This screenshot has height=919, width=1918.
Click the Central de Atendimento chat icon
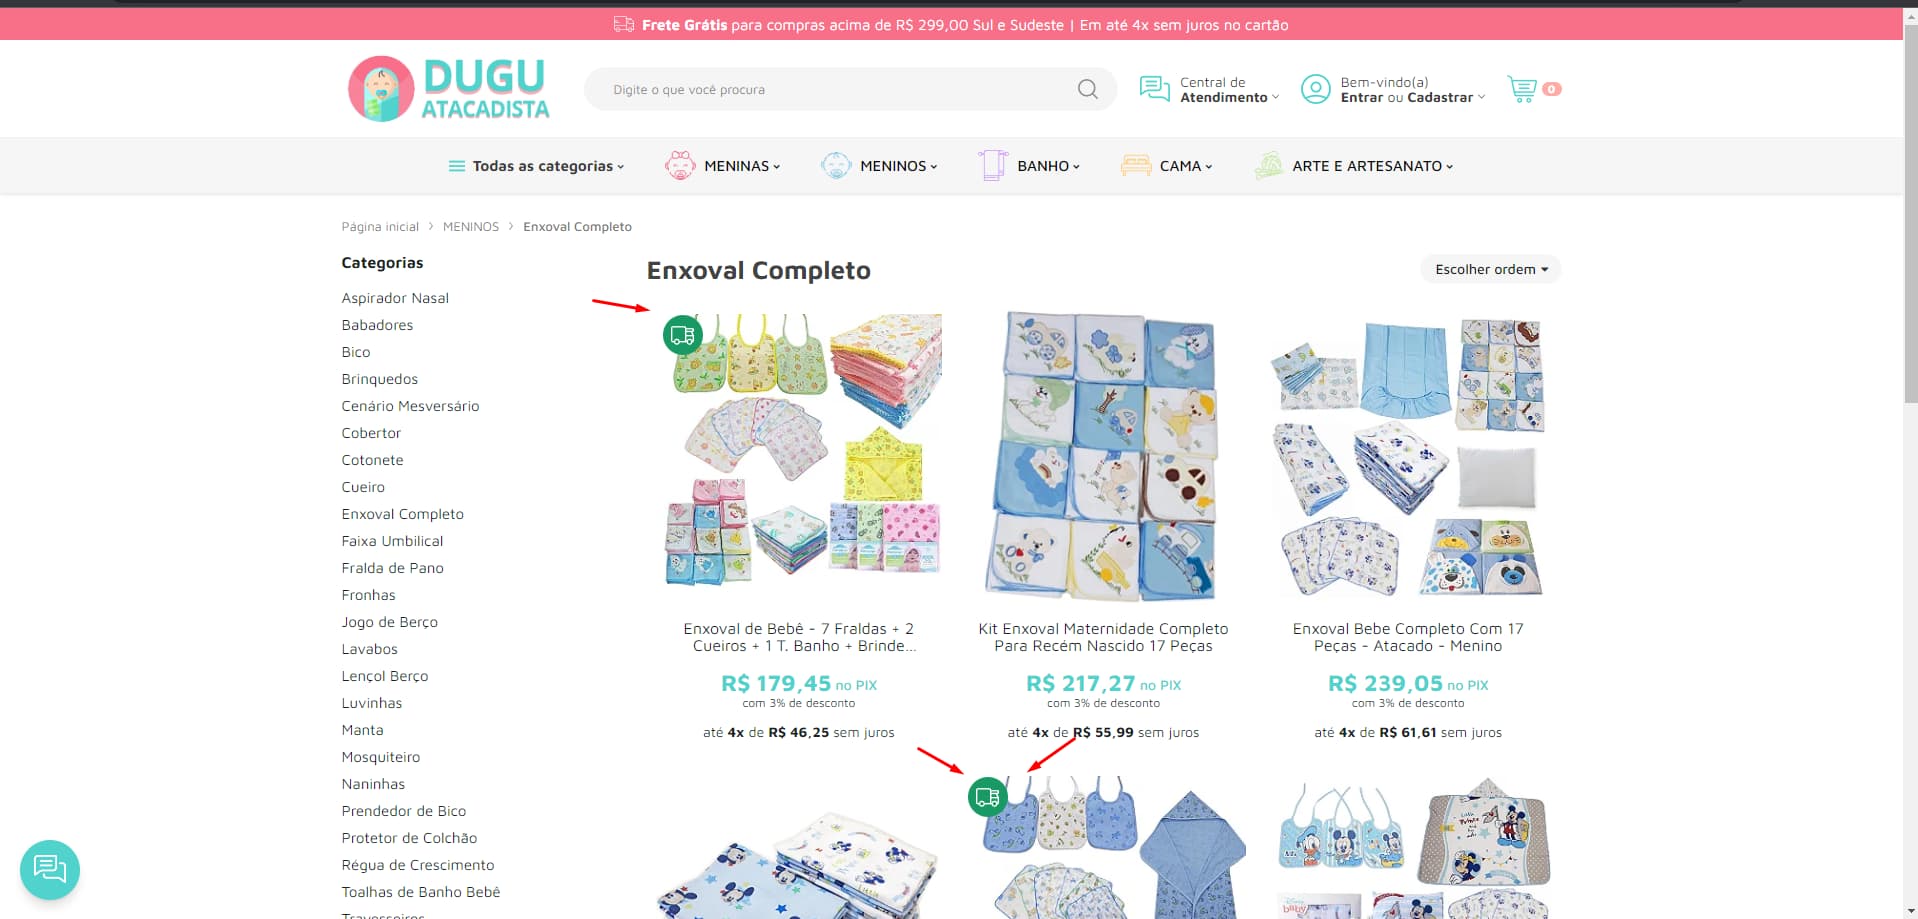click(x=1154, y=89)
